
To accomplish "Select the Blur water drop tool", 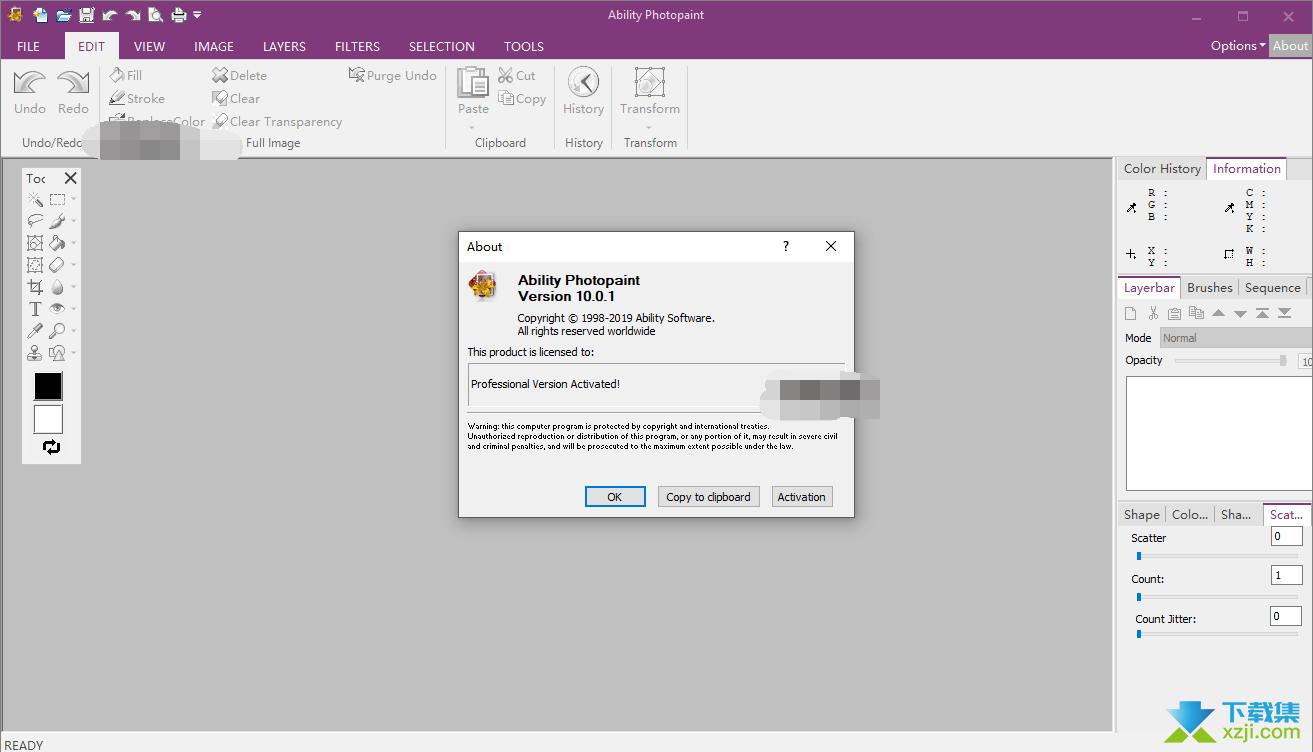I will click(57, 287).
